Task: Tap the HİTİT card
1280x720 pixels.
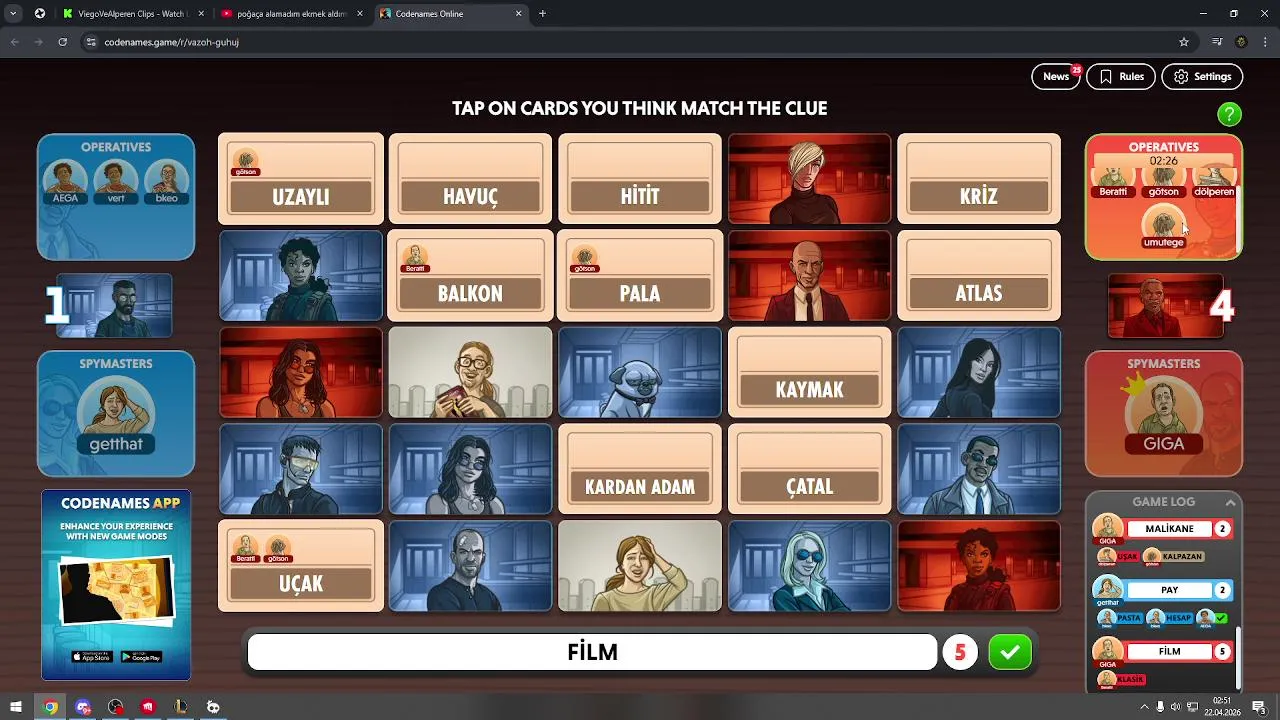Action: [640, 178]
